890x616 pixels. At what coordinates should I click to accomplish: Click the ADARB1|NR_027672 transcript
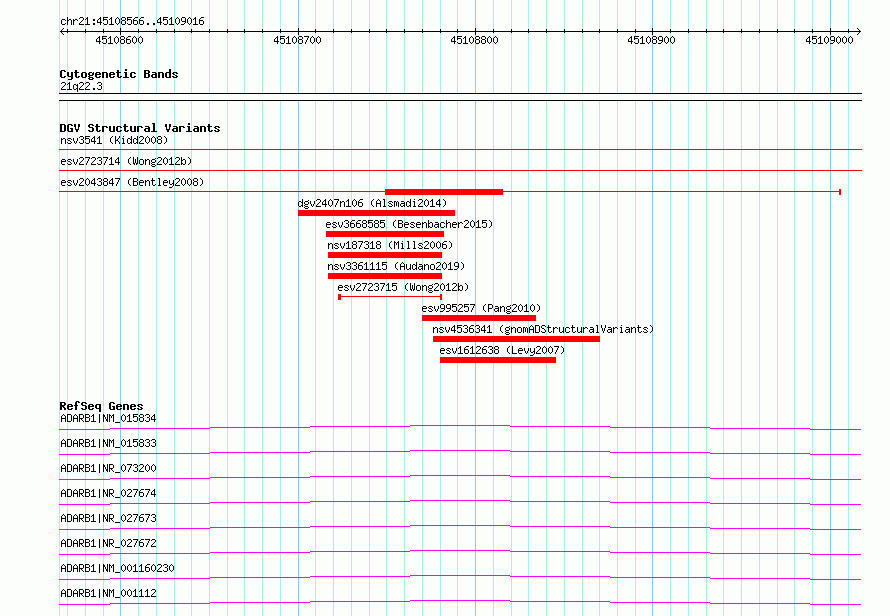tap(108, 543)
